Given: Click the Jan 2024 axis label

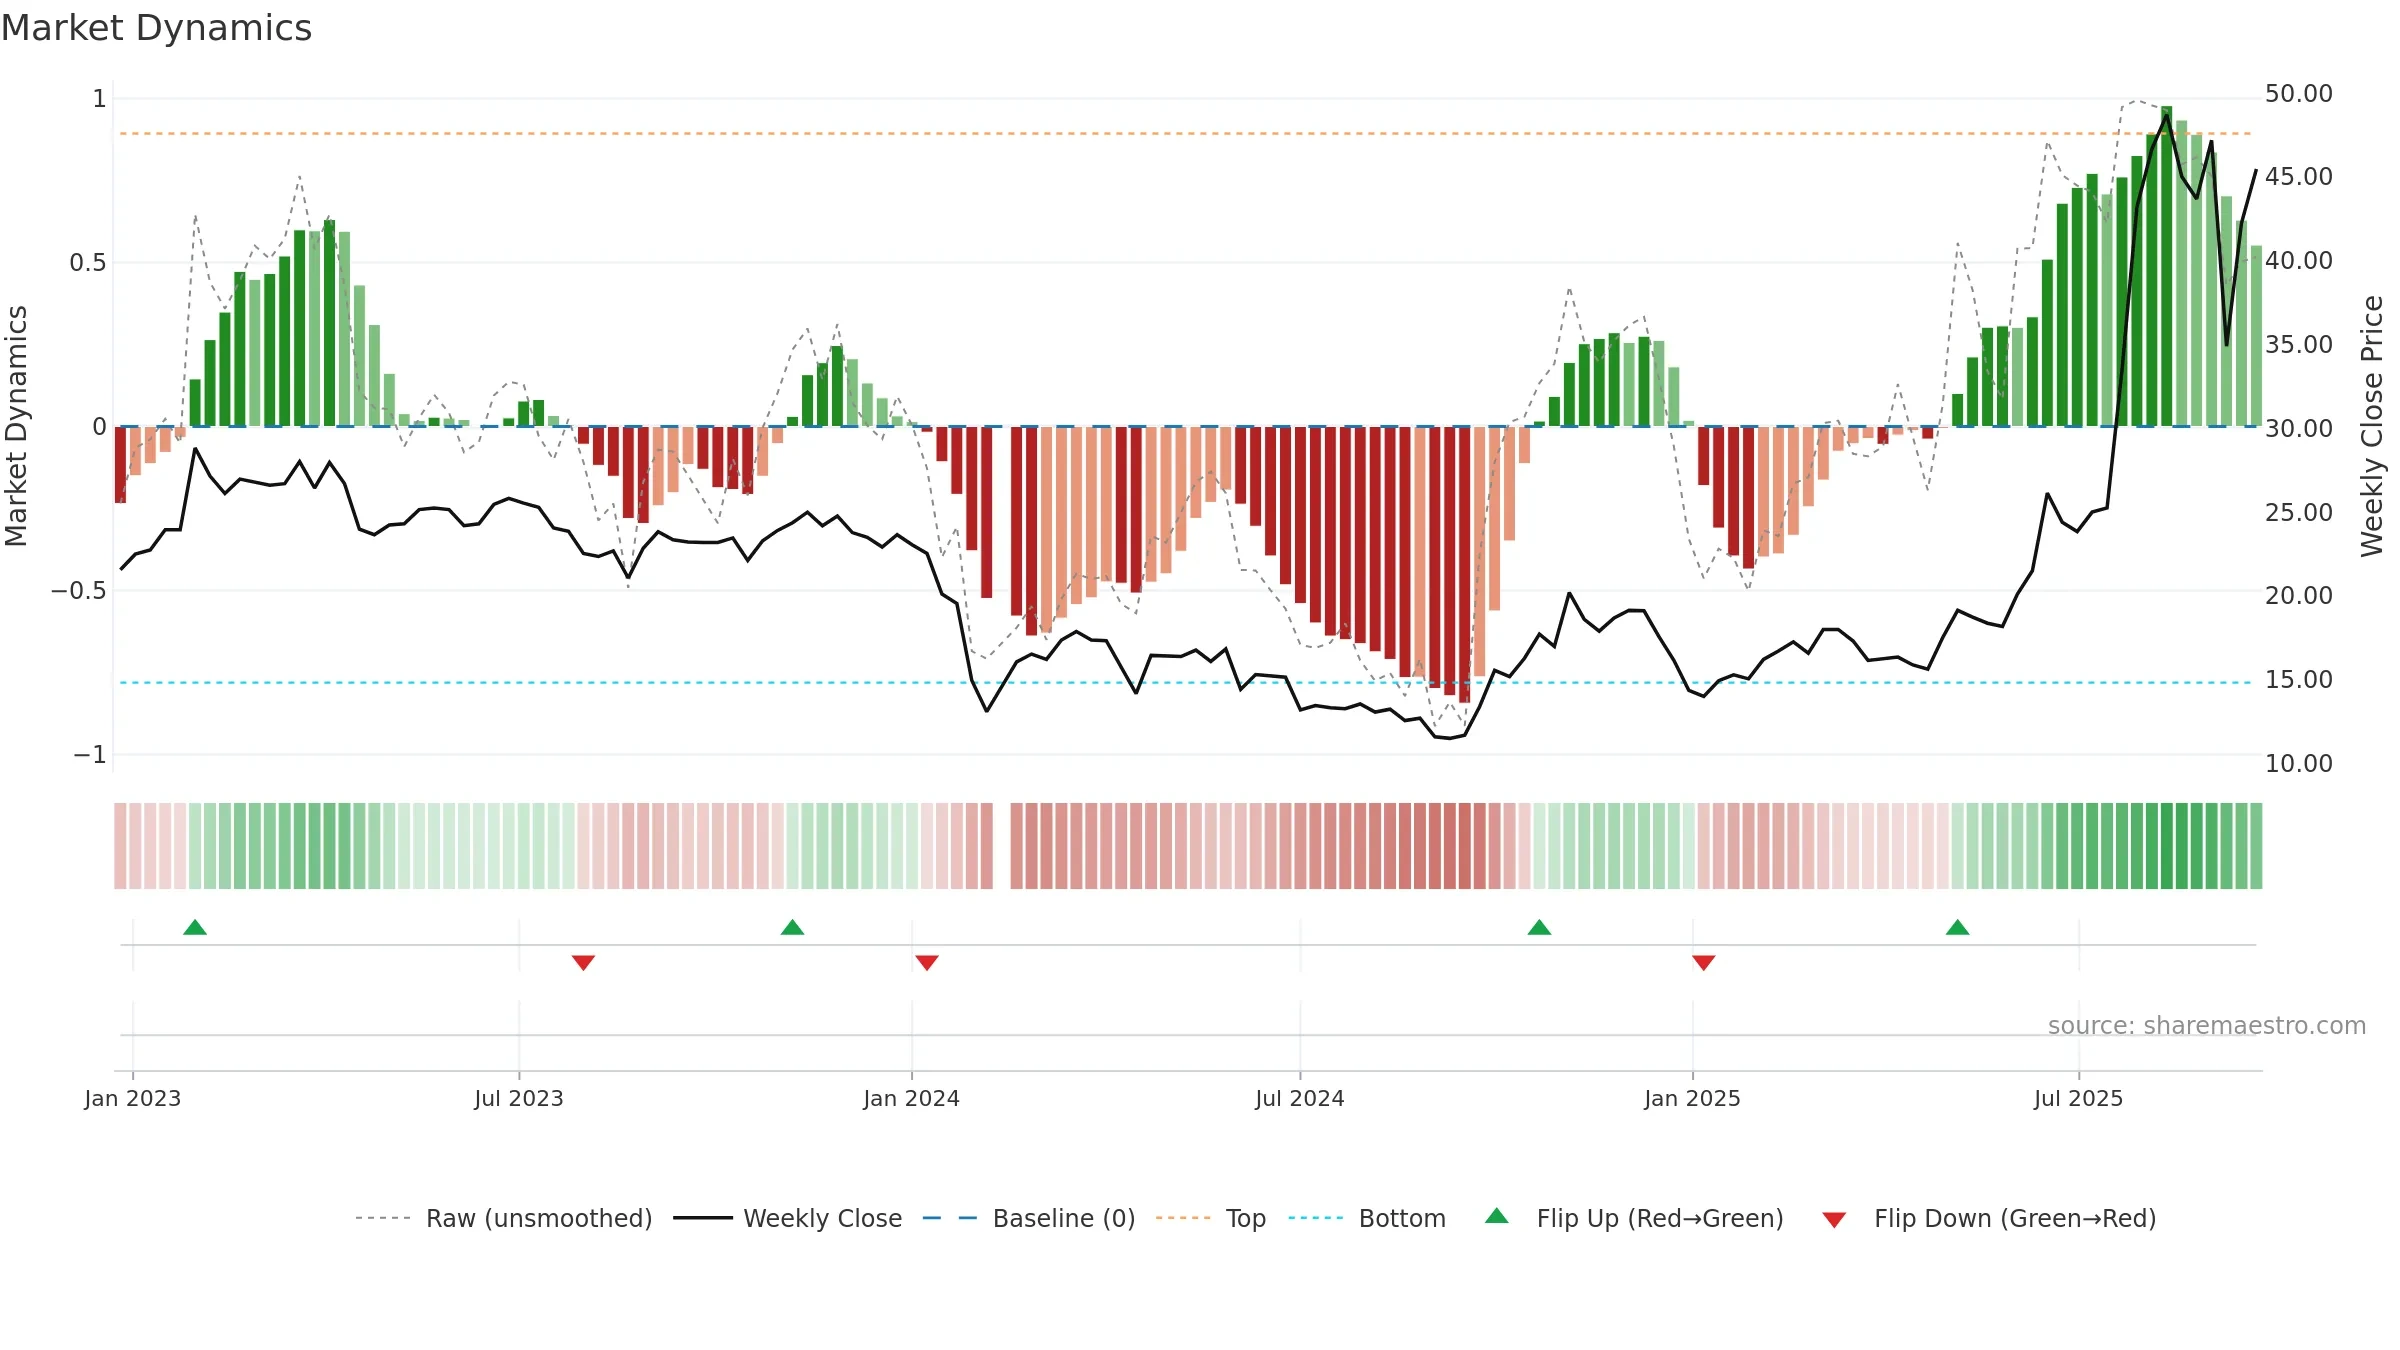Looking at the screenshot, I should click(x=911, y=1098).
